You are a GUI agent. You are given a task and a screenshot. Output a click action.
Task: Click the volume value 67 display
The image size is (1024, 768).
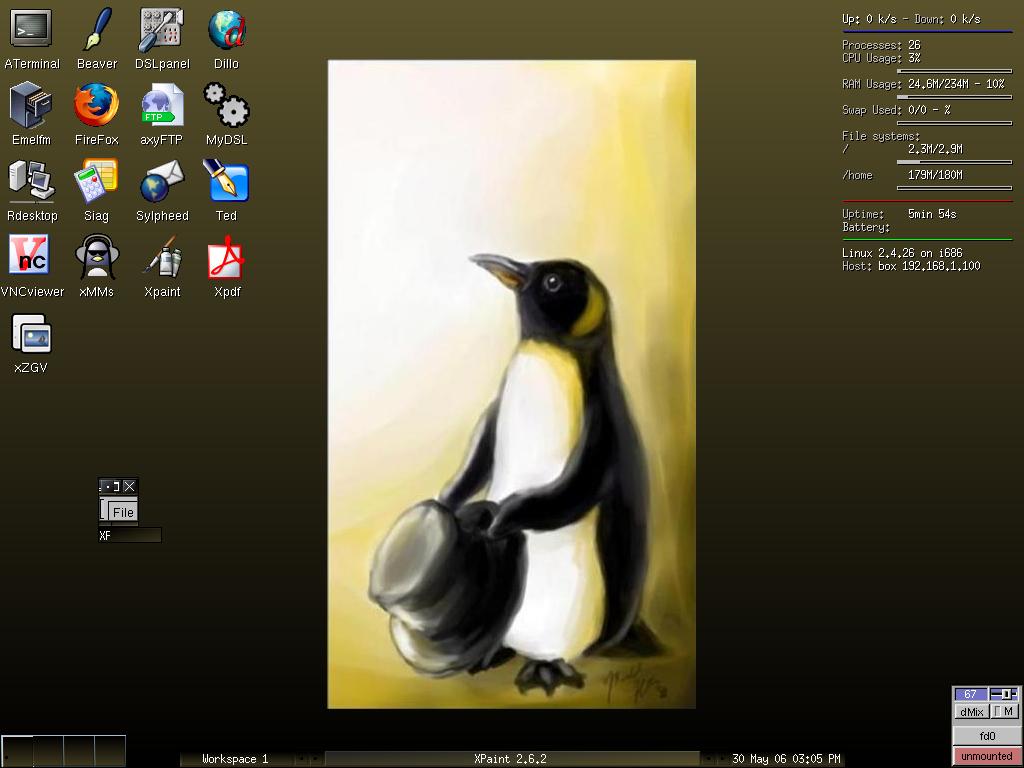(x=970, y=694)
